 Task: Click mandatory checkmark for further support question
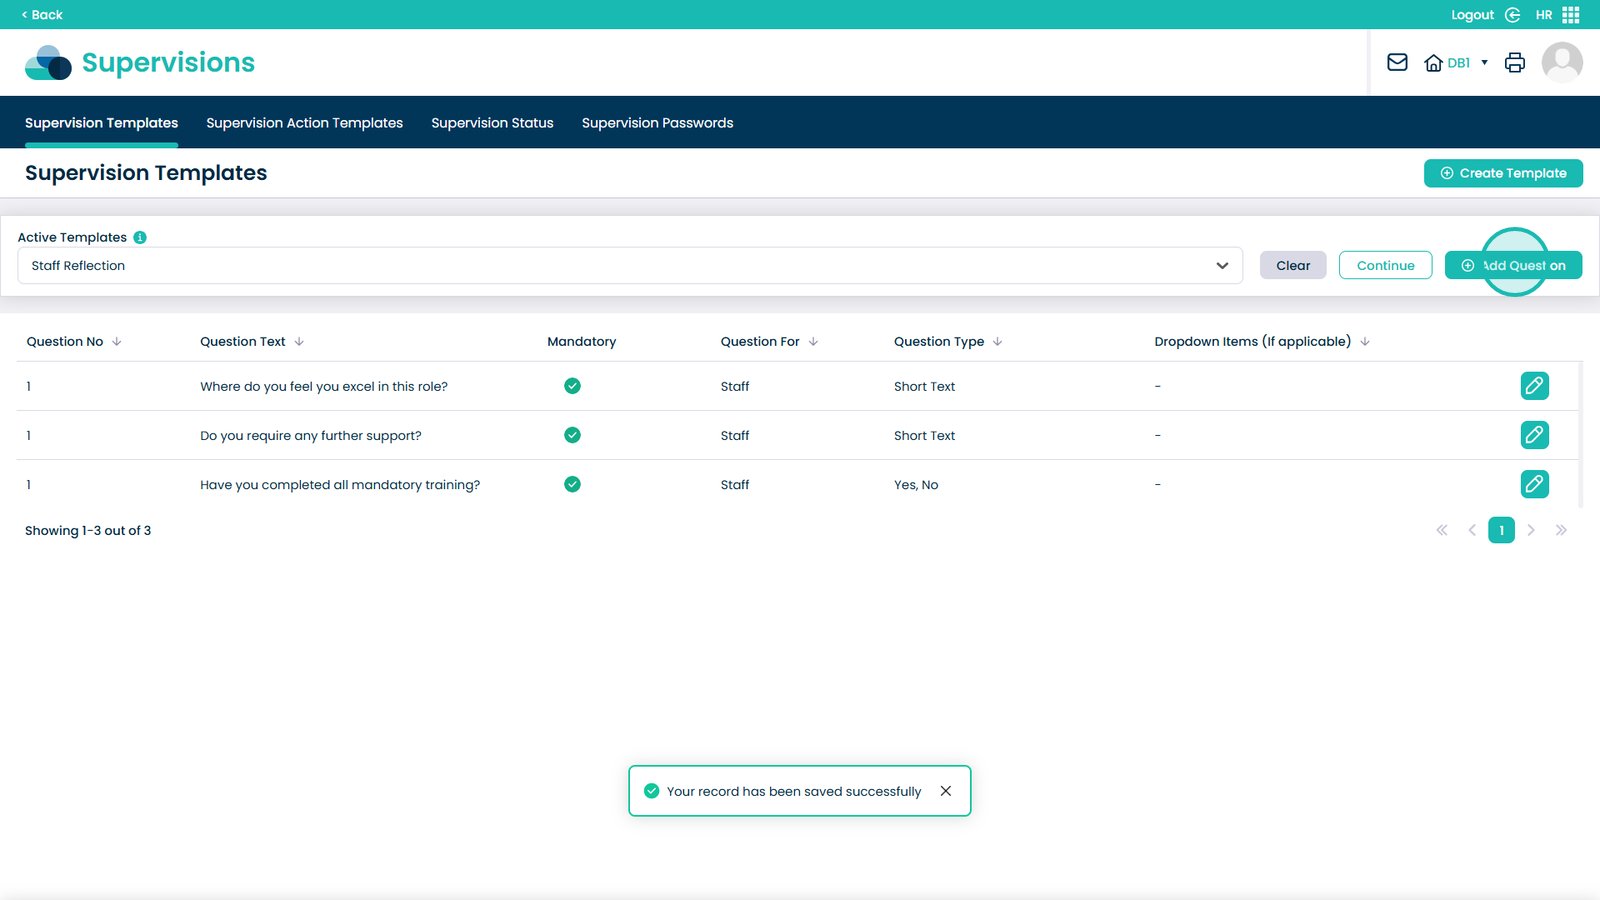click(572, 435)
